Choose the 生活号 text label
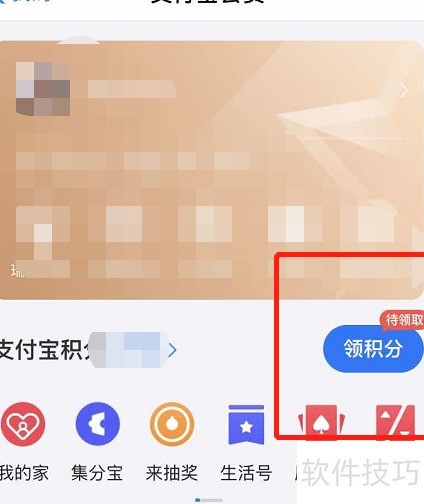424x504 pixels. coord(246,473)
